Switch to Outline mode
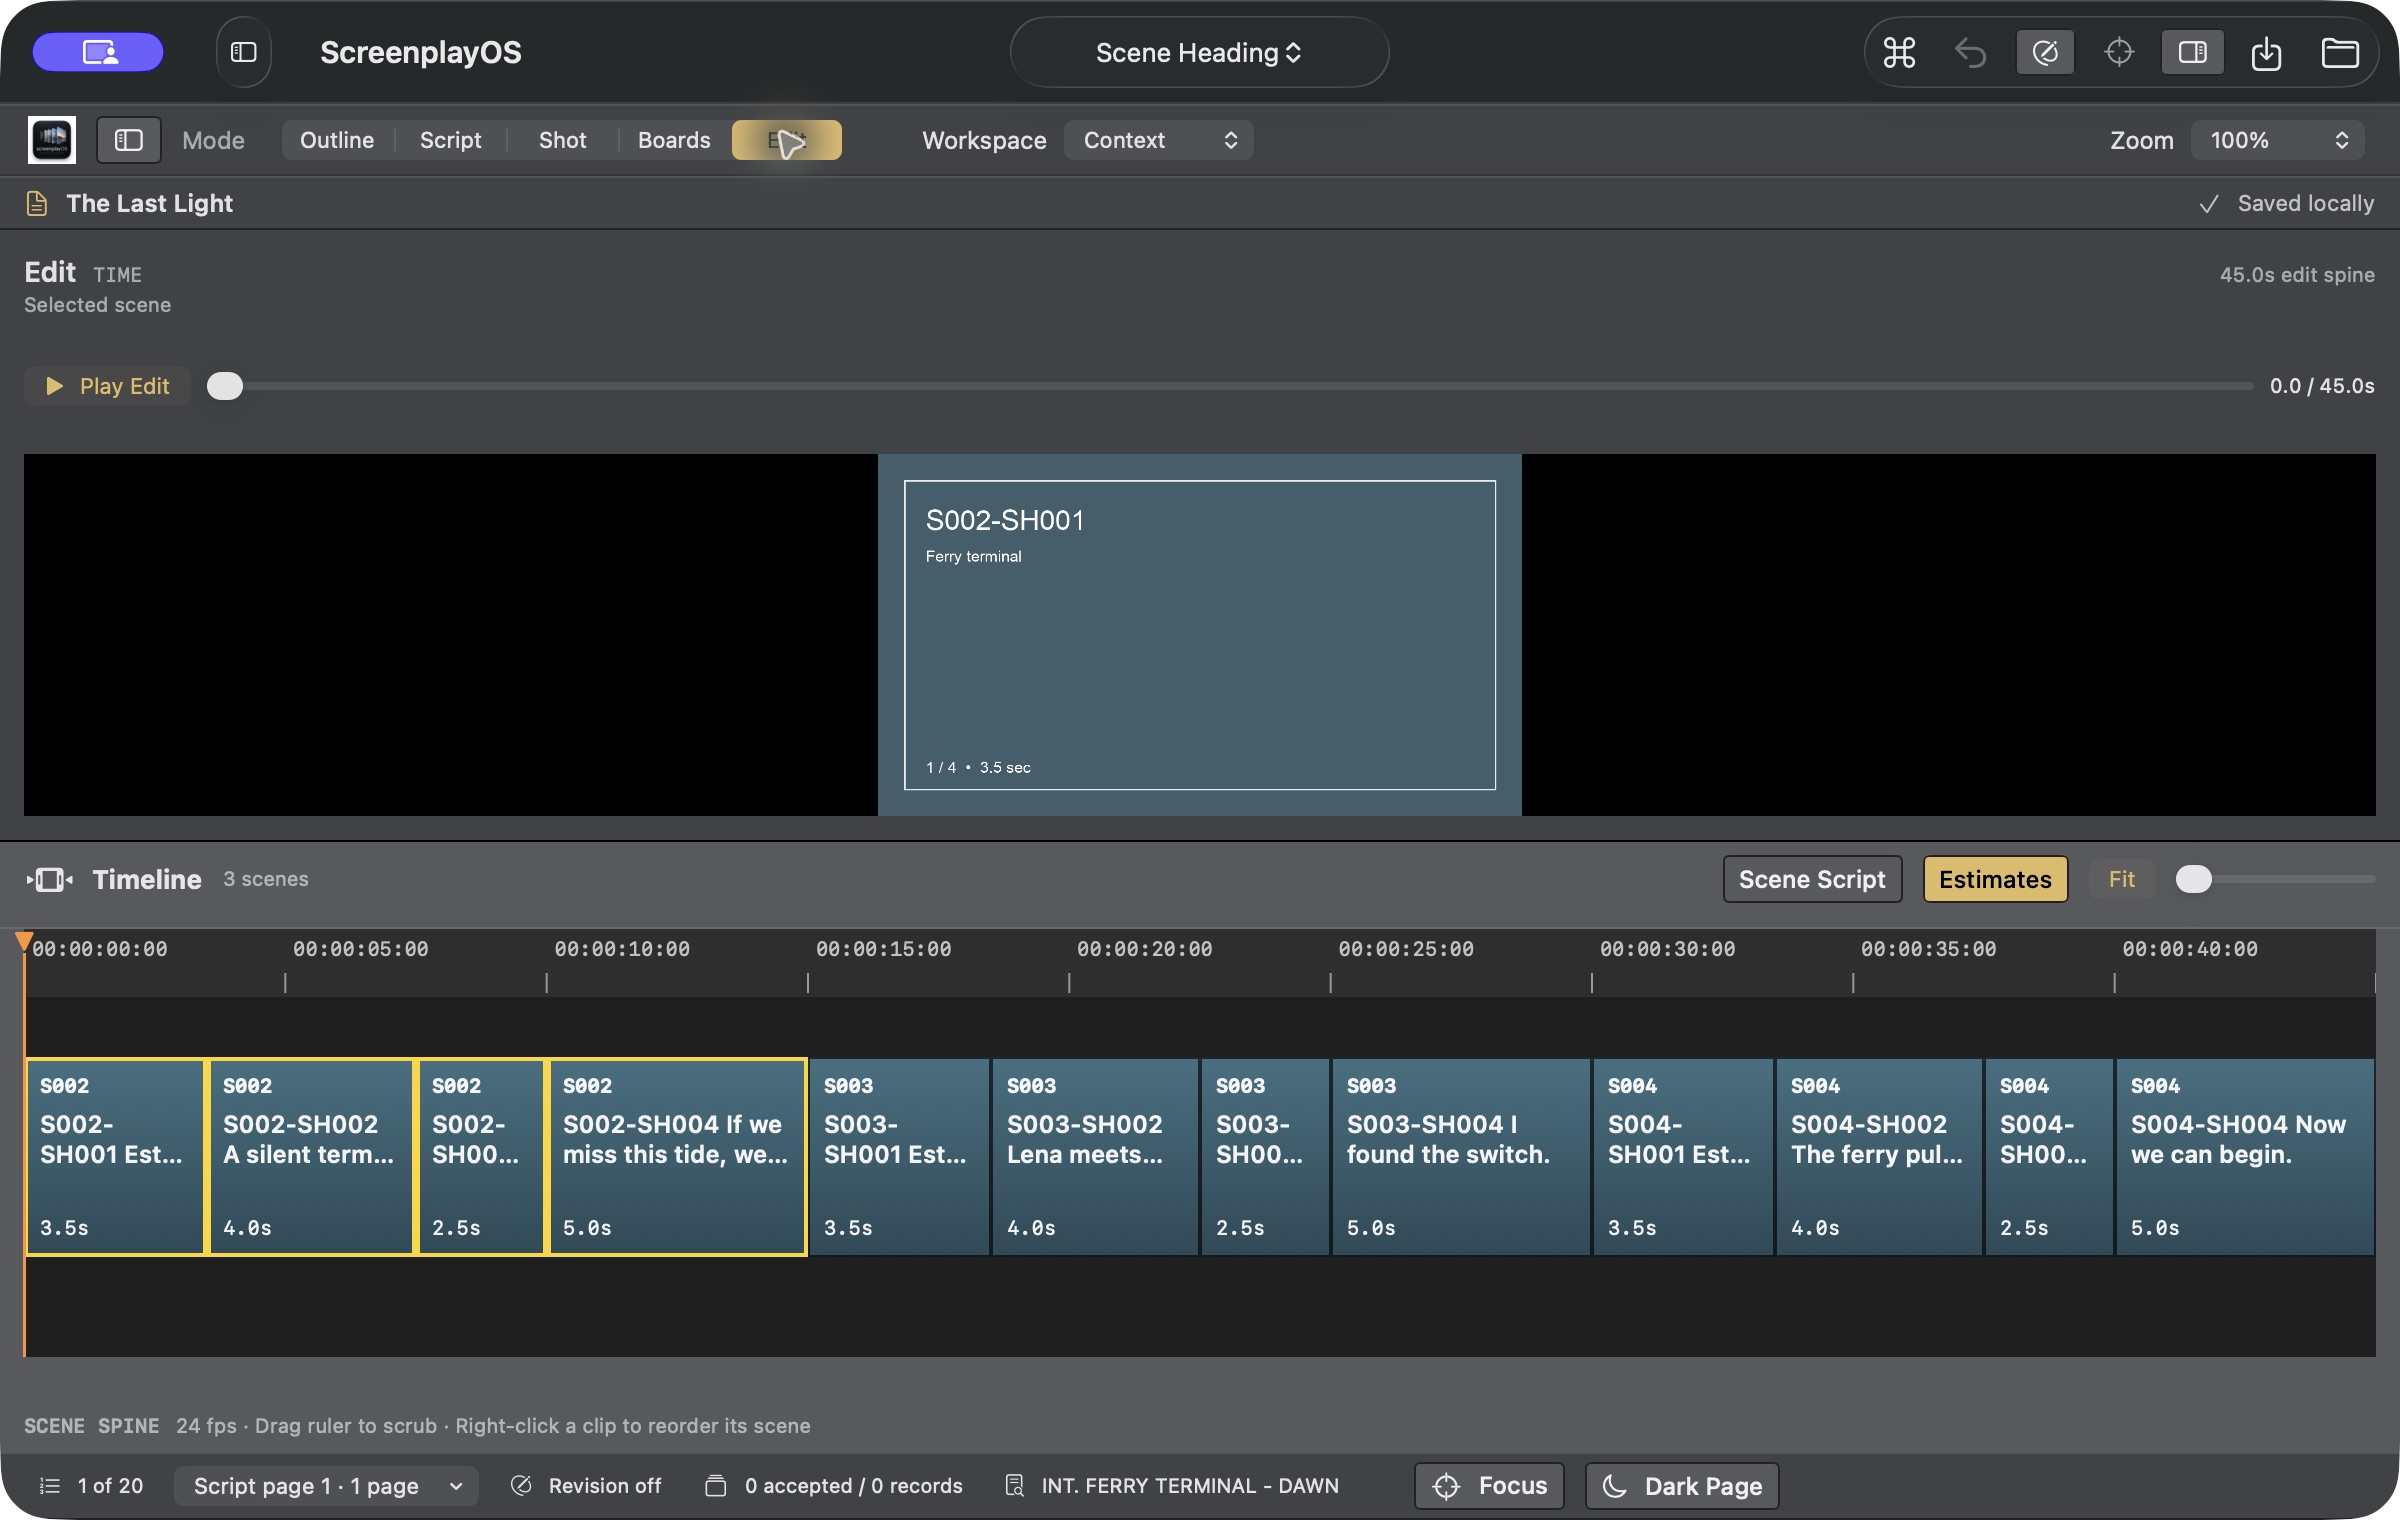Image resolution: width=2400 pixels, height=1520 pixels. pyautogui.click(x=337, y=140)
